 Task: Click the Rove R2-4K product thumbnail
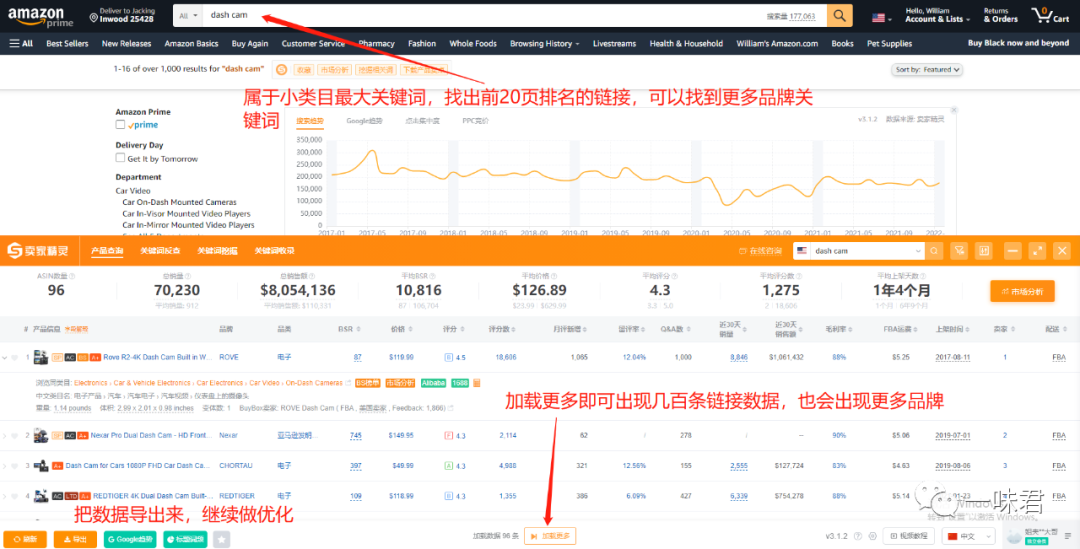[x=41, y=357]
